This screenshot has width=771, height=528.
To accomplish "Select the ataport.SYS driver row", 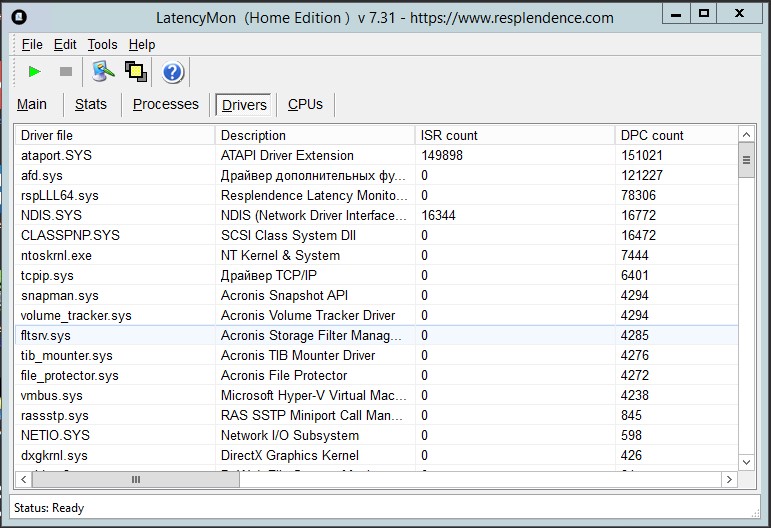I will point(377,155).
